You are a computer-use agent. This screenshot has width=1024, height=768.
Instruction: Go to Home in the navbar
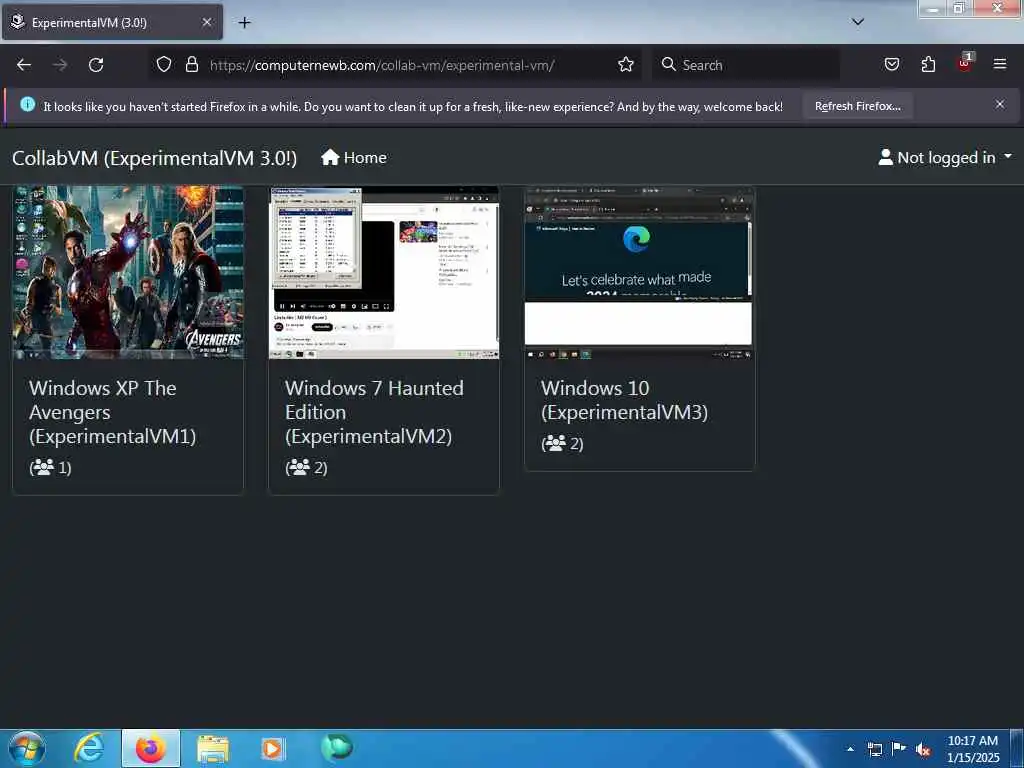point(353,157)
